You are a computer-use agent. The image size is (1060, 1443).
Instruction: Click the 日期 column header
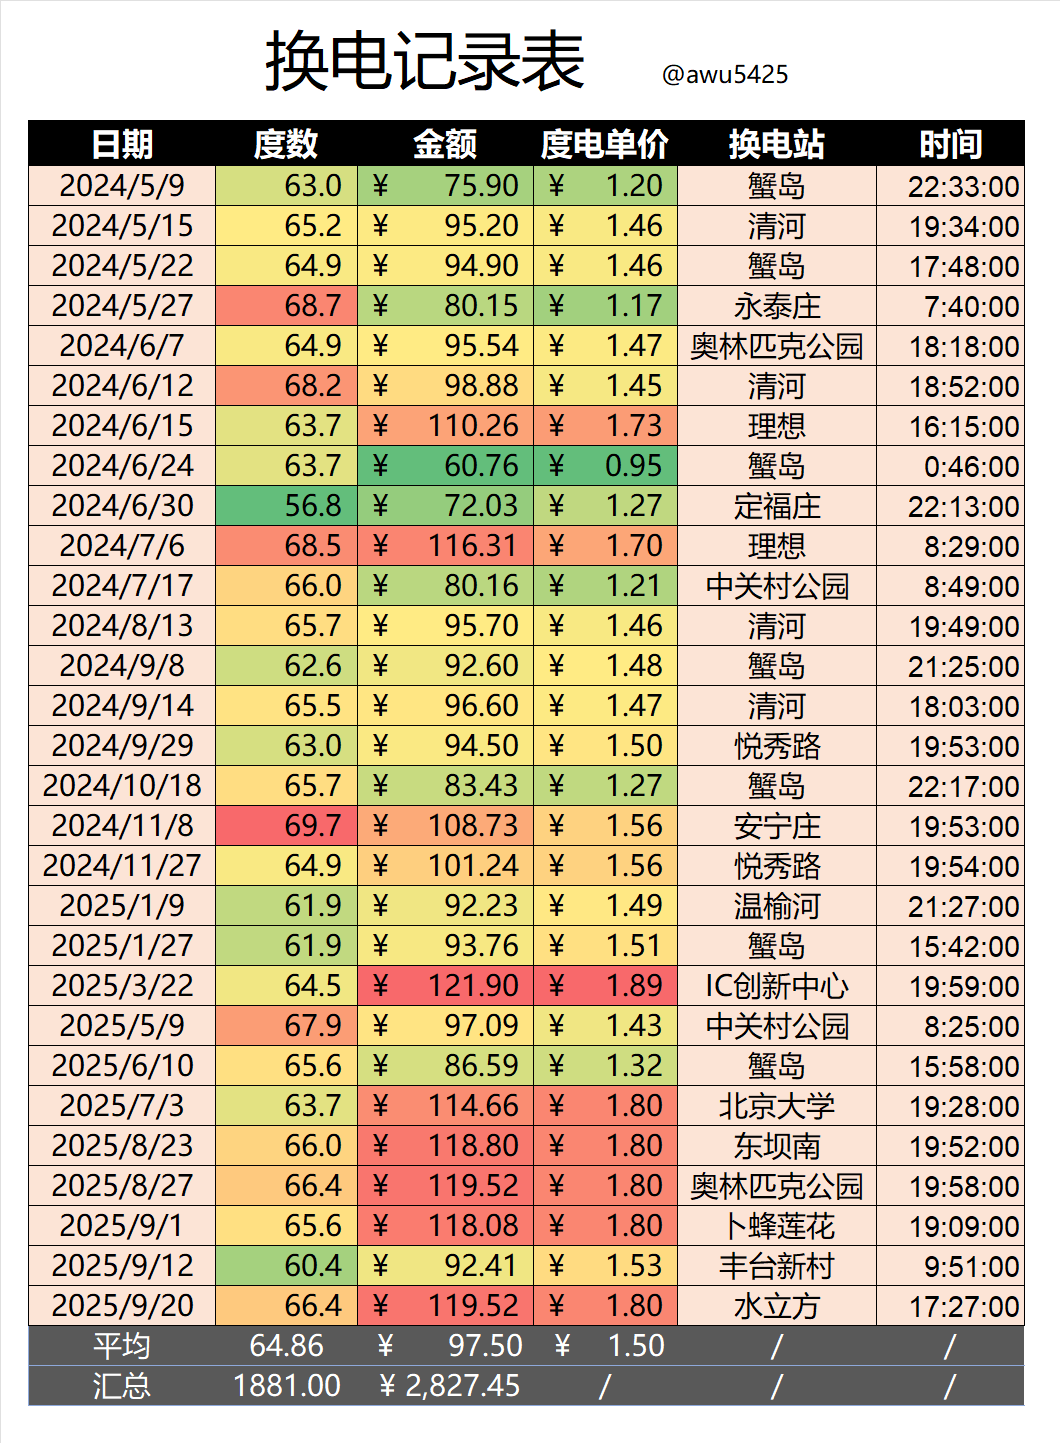click(x=122, y=144)
